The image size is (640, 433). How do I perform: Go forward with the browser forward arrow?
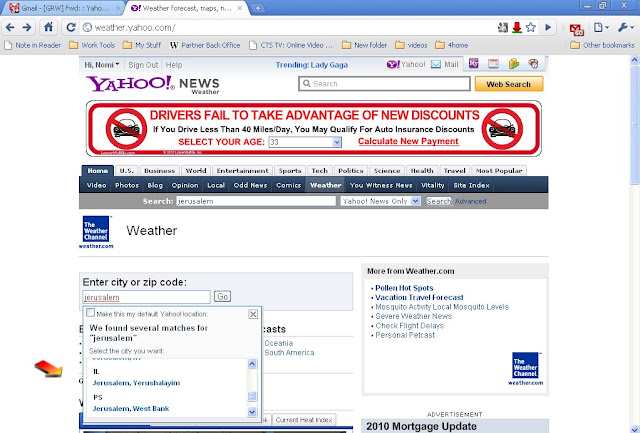click(x=27, y=27)
